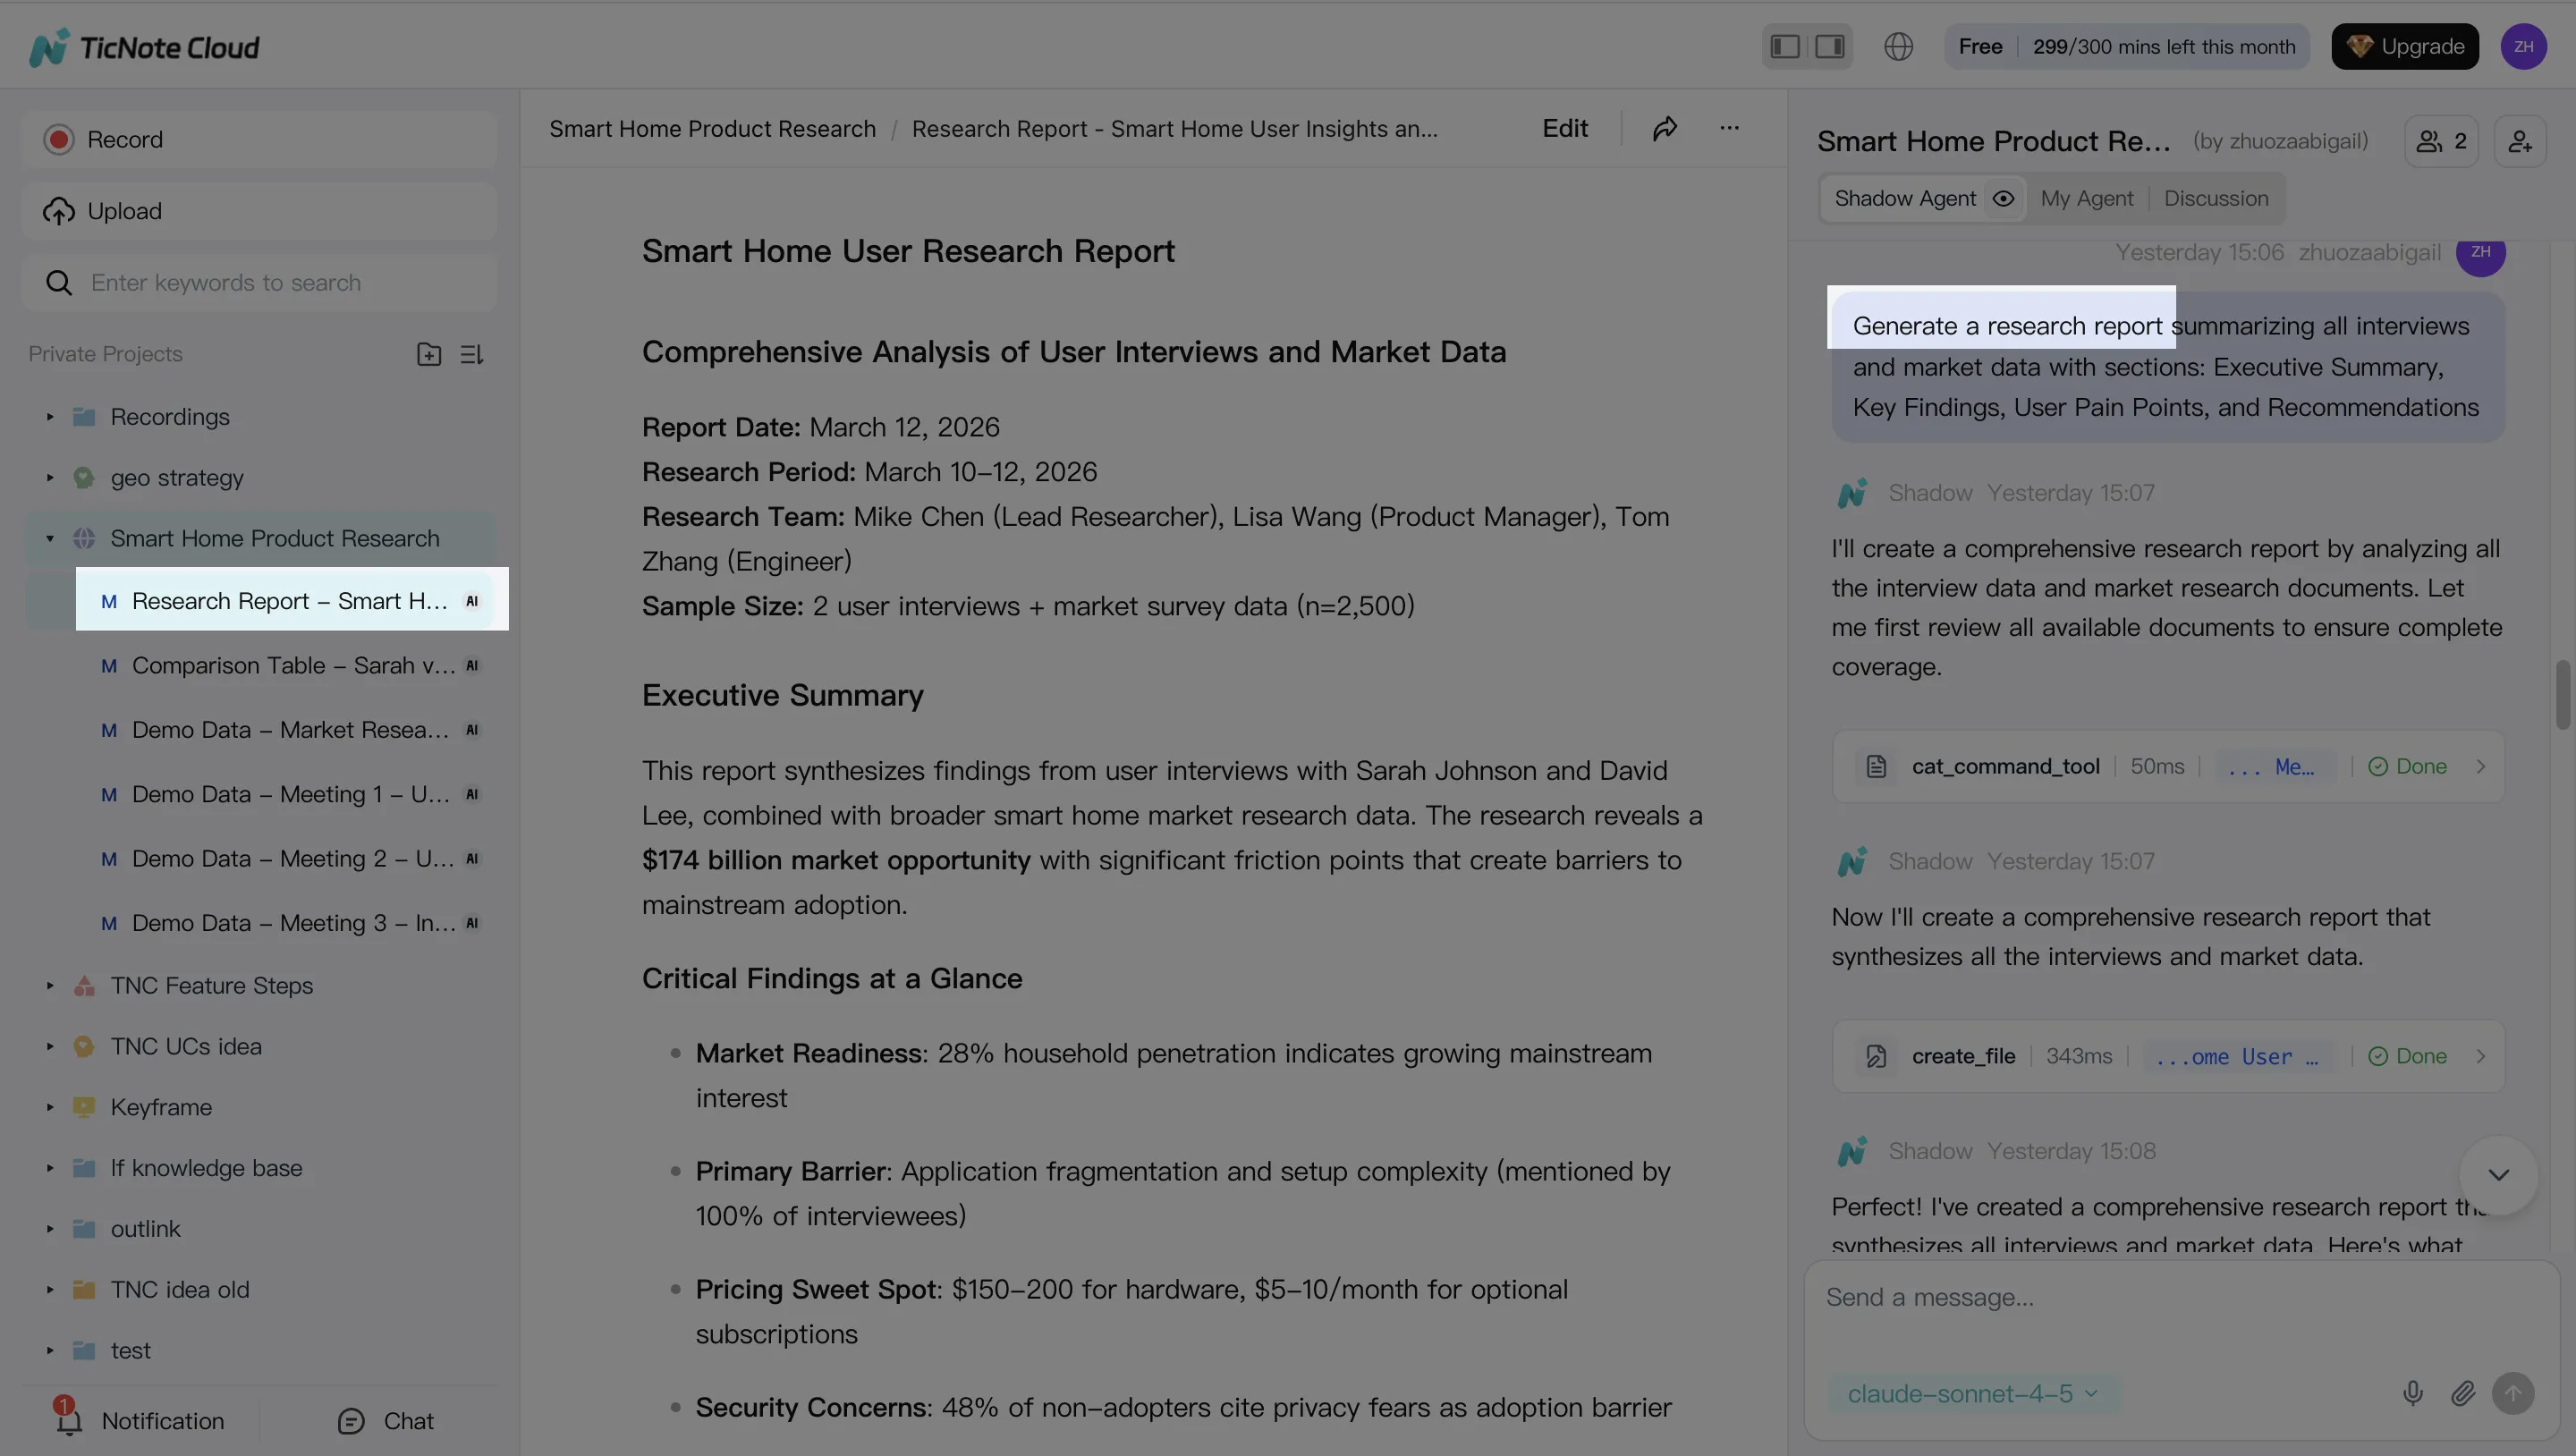Open the share icon for the report
Viewport: 2576px width, 1456px height.
tap(1665, 128)
